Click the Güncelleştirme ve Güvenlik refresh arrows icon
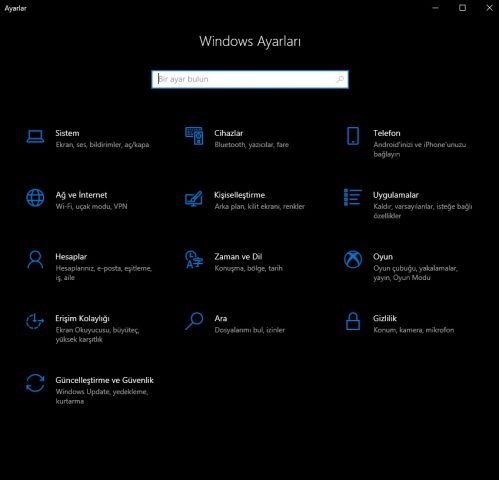The width and height of the screenshot is (499, 480). [x=35, y=383]
